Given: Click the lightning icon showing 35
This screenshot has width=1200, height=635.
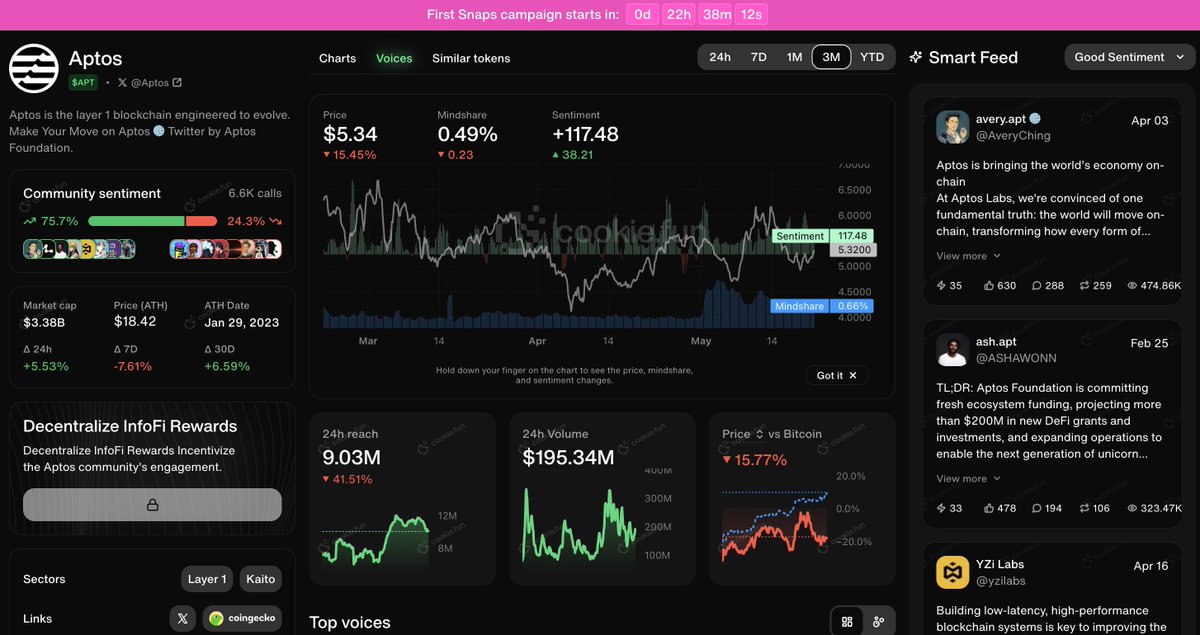Looking at the screenshot, I should point(941,286).
